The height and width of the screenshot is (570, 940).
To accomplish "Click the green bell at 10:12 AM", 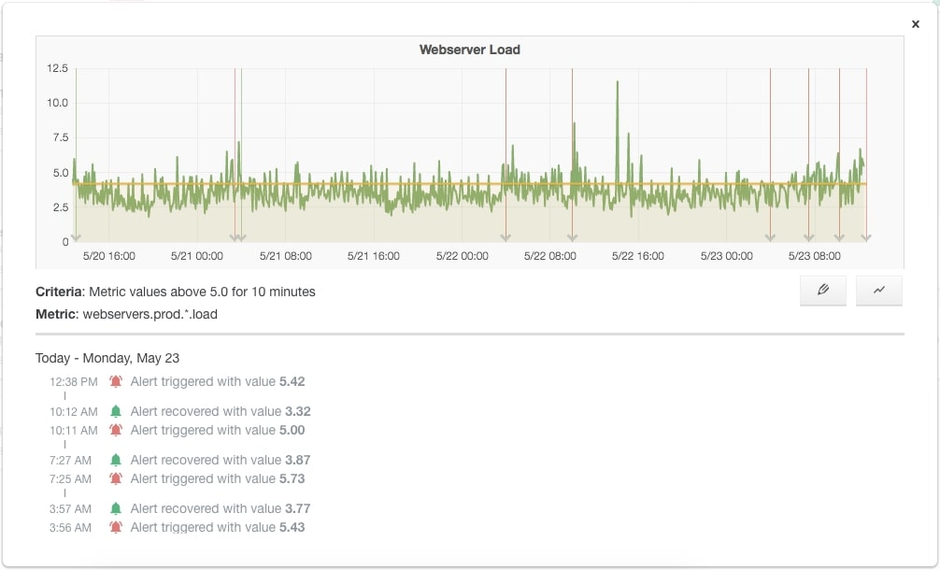I will (x=116, y=411).
